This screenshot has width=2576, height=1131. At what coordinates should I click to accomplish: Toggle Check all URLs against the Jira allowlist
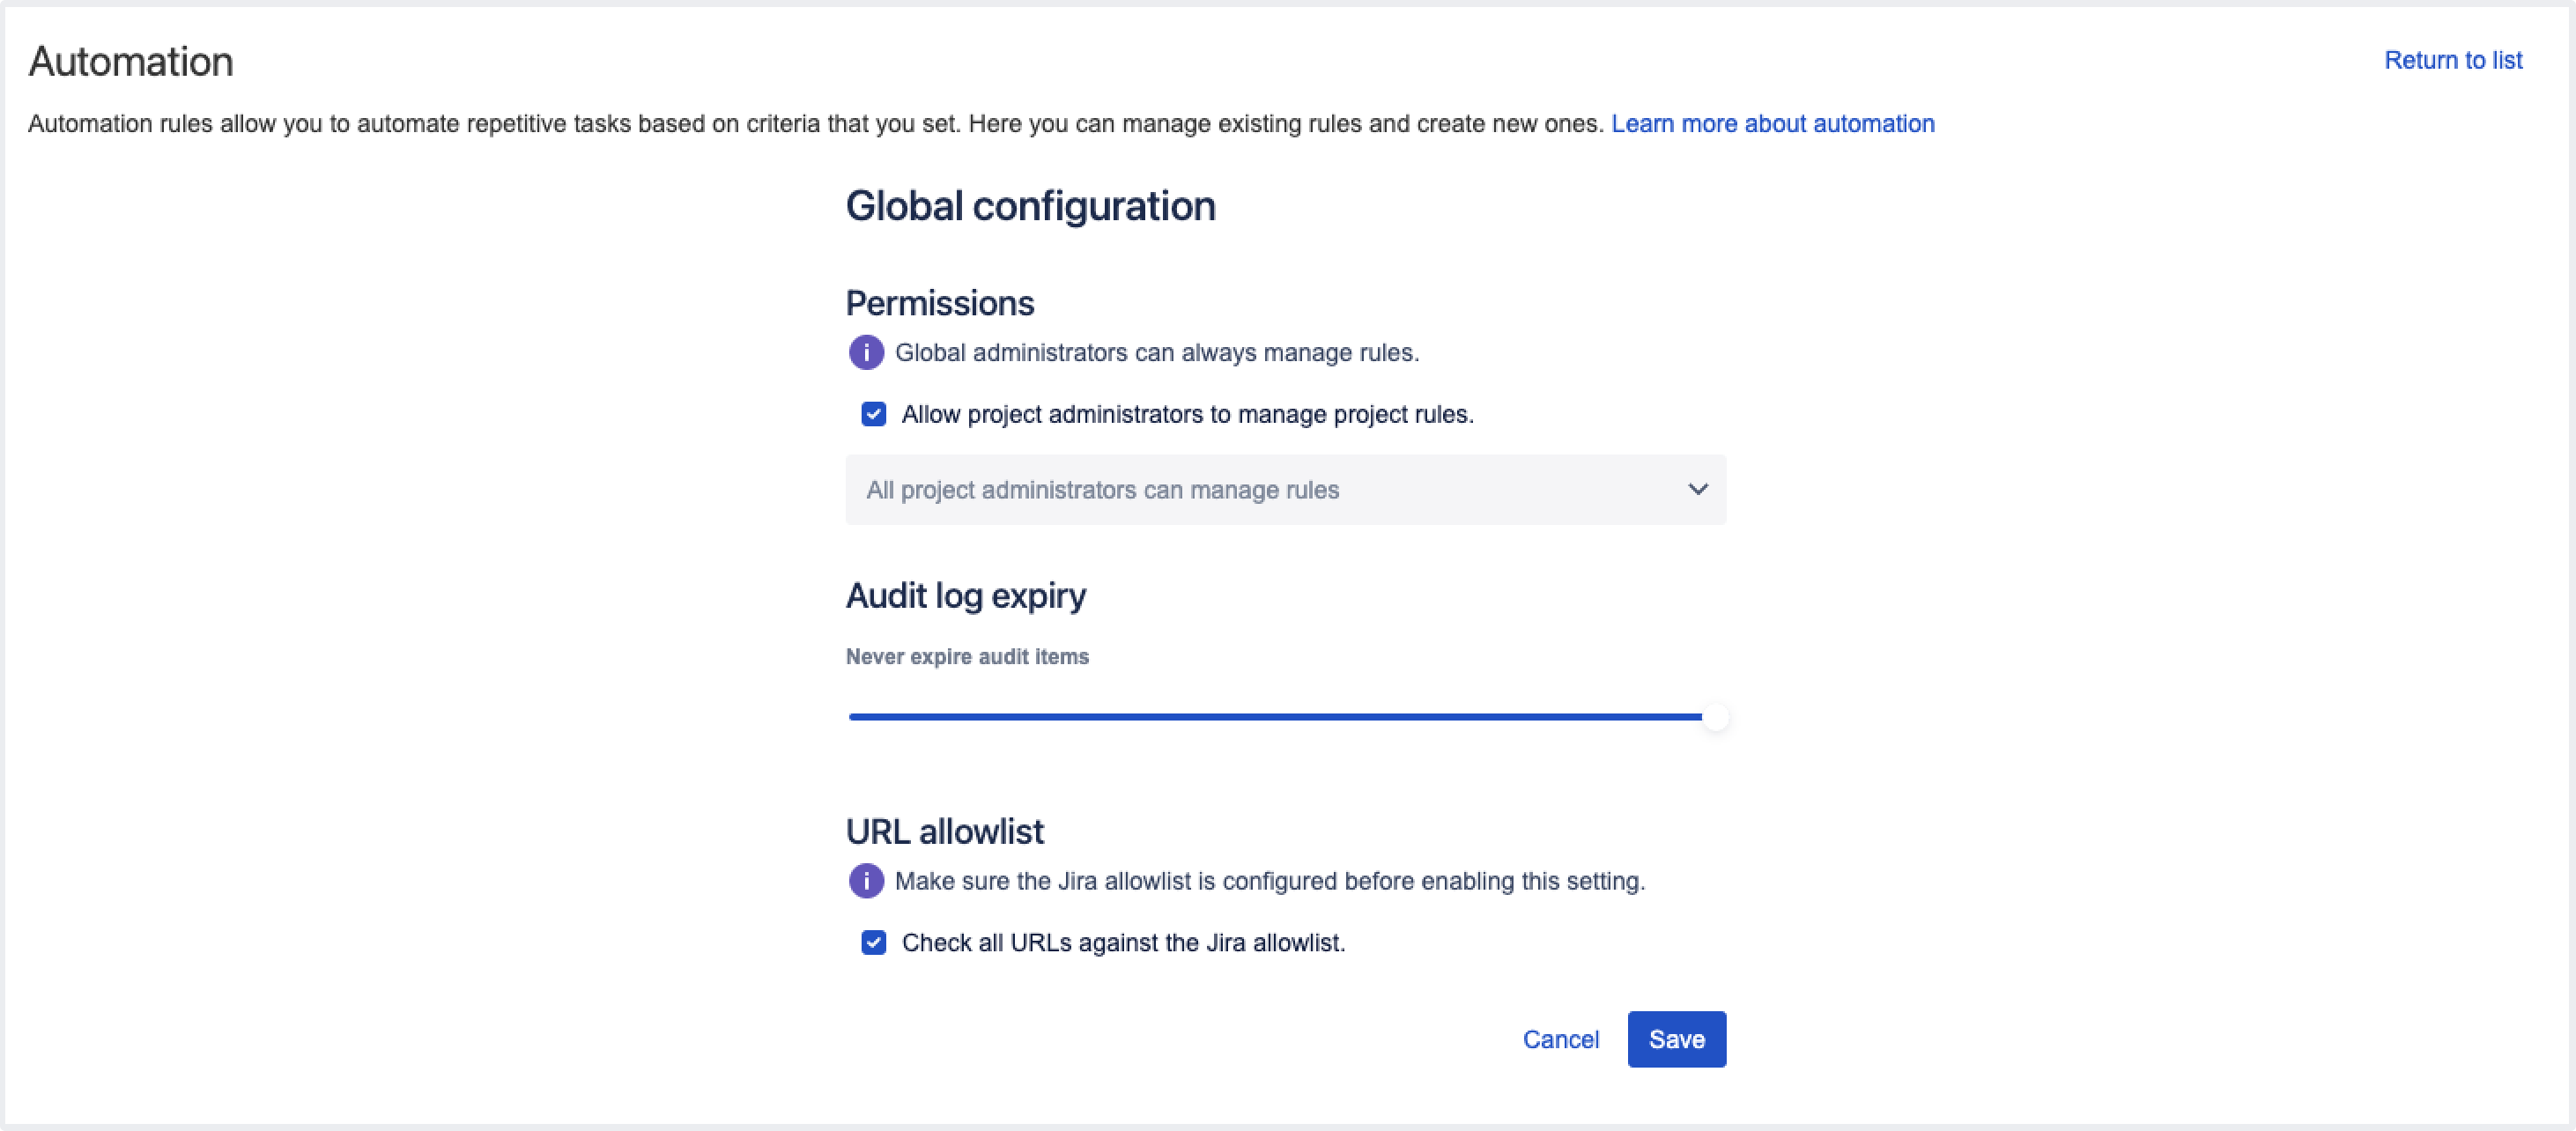(873, 942)
